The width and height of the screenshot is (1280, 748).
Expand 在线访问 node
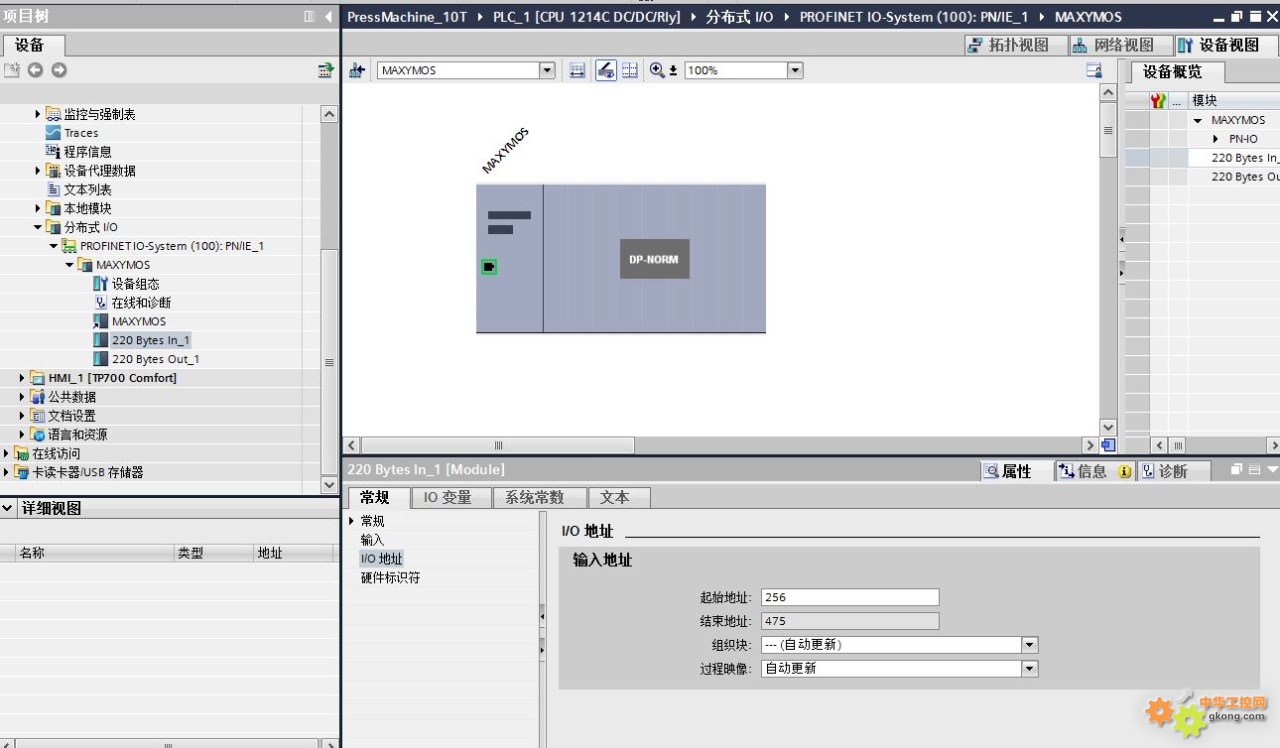pos(6,453)
